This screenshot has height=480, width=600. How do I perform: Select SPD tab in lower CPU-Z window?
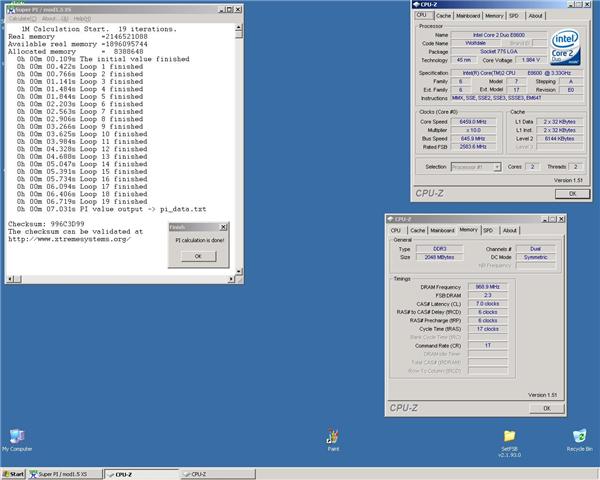pyautogui.click(x=488, y=230)
